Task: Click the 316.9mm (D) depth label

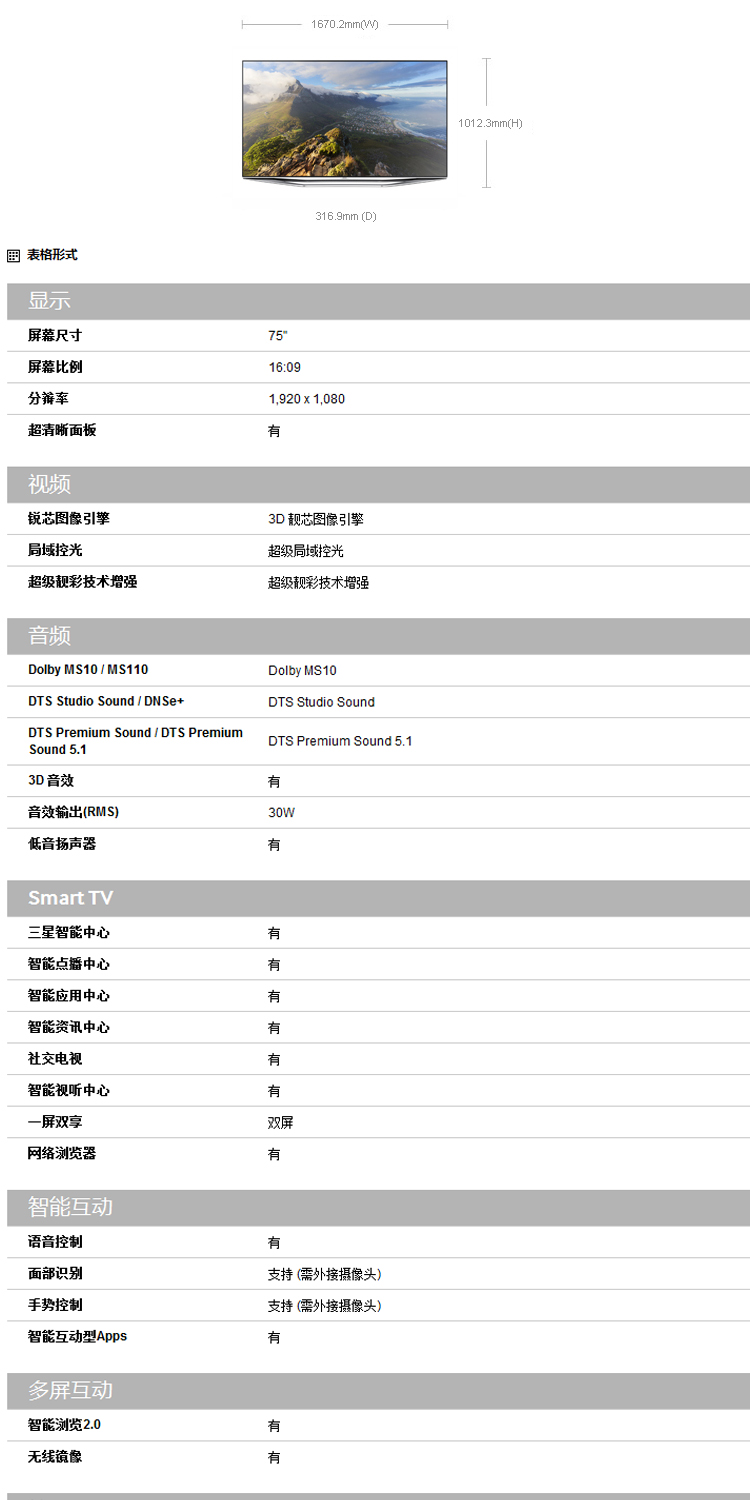Action: [346, 216]
